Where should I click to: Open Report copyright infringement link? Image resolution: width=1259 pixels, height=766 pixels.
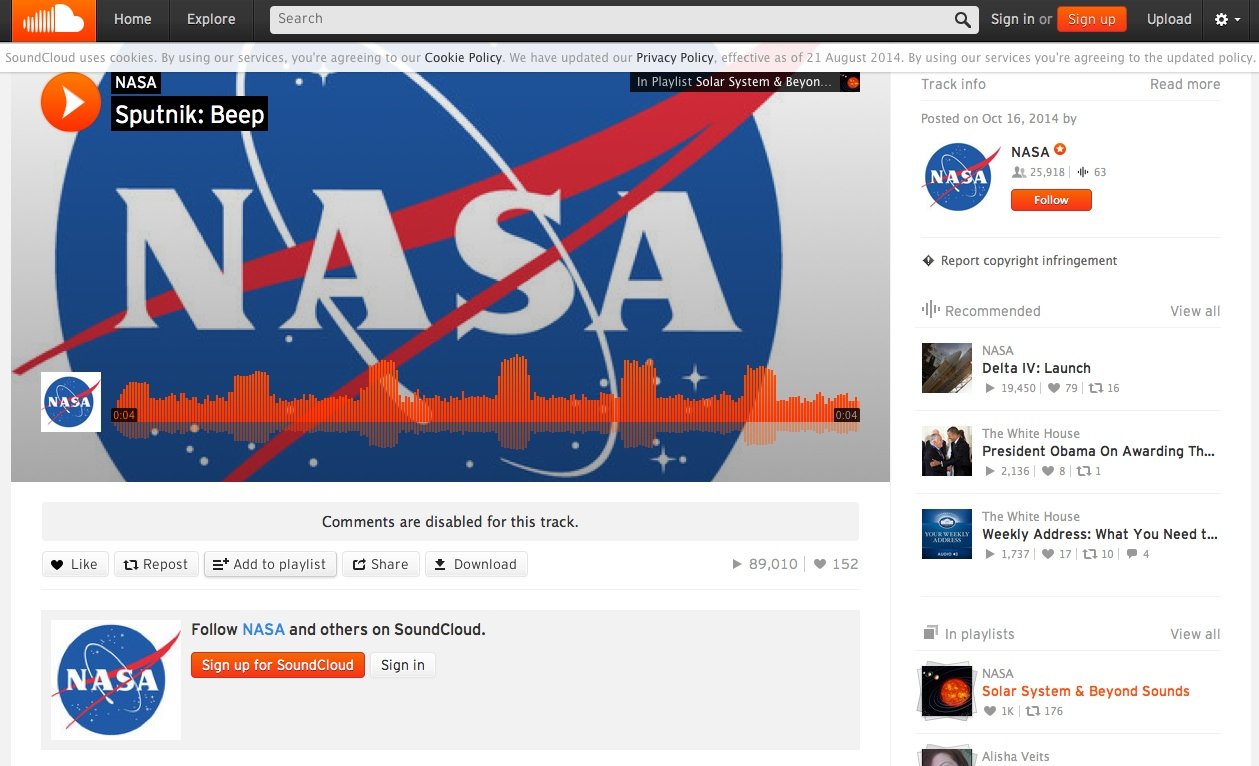click(x=1028, y=261)
